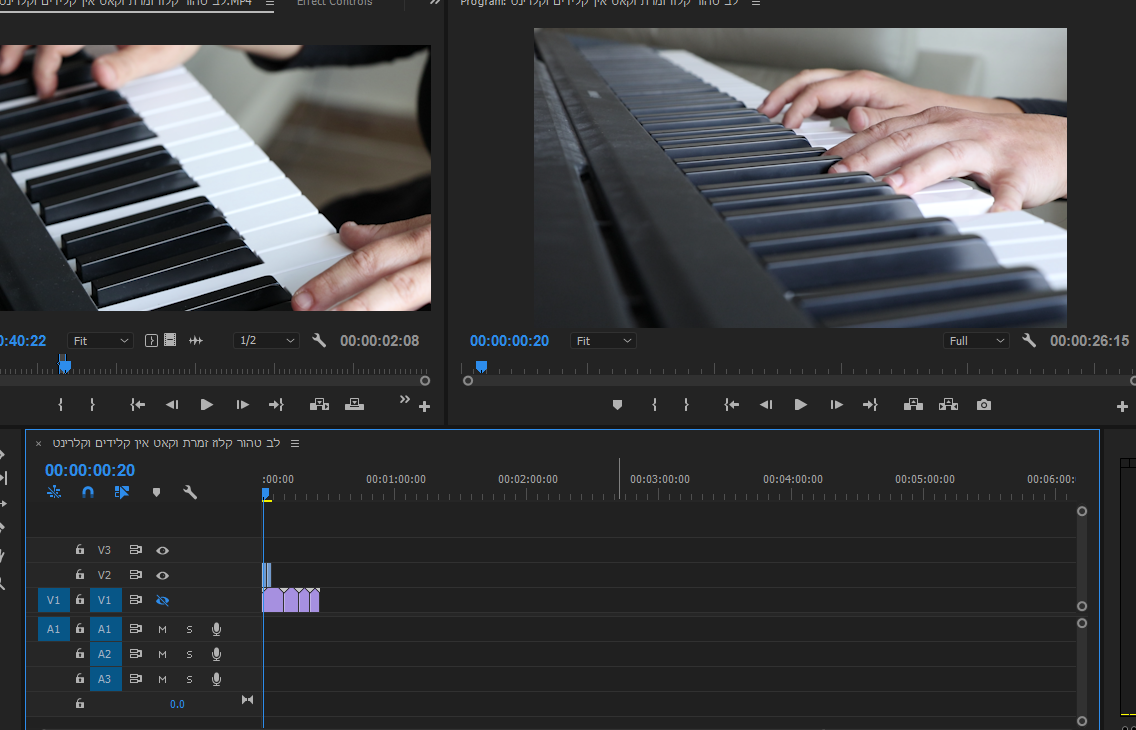This screenshot has height=730, width=1136.
Task: Expand hidden panel tabs chevron beside Effect Controls
Action: pos(435,3)
